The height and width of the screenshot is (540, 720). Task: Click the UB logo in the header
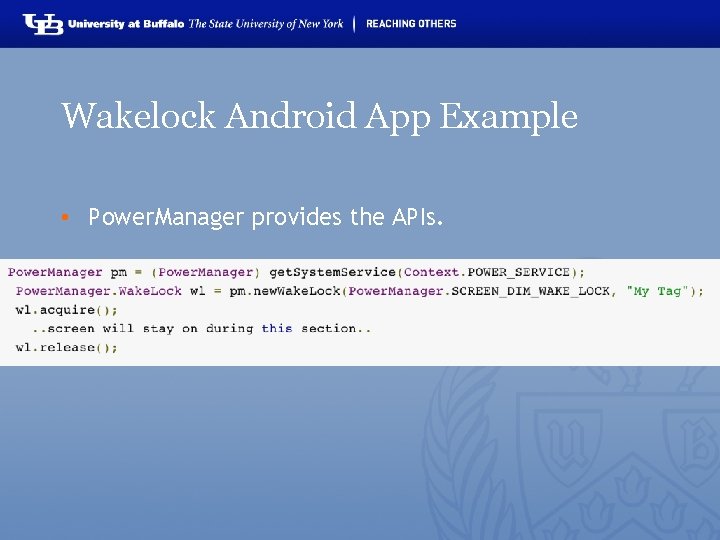43,24
